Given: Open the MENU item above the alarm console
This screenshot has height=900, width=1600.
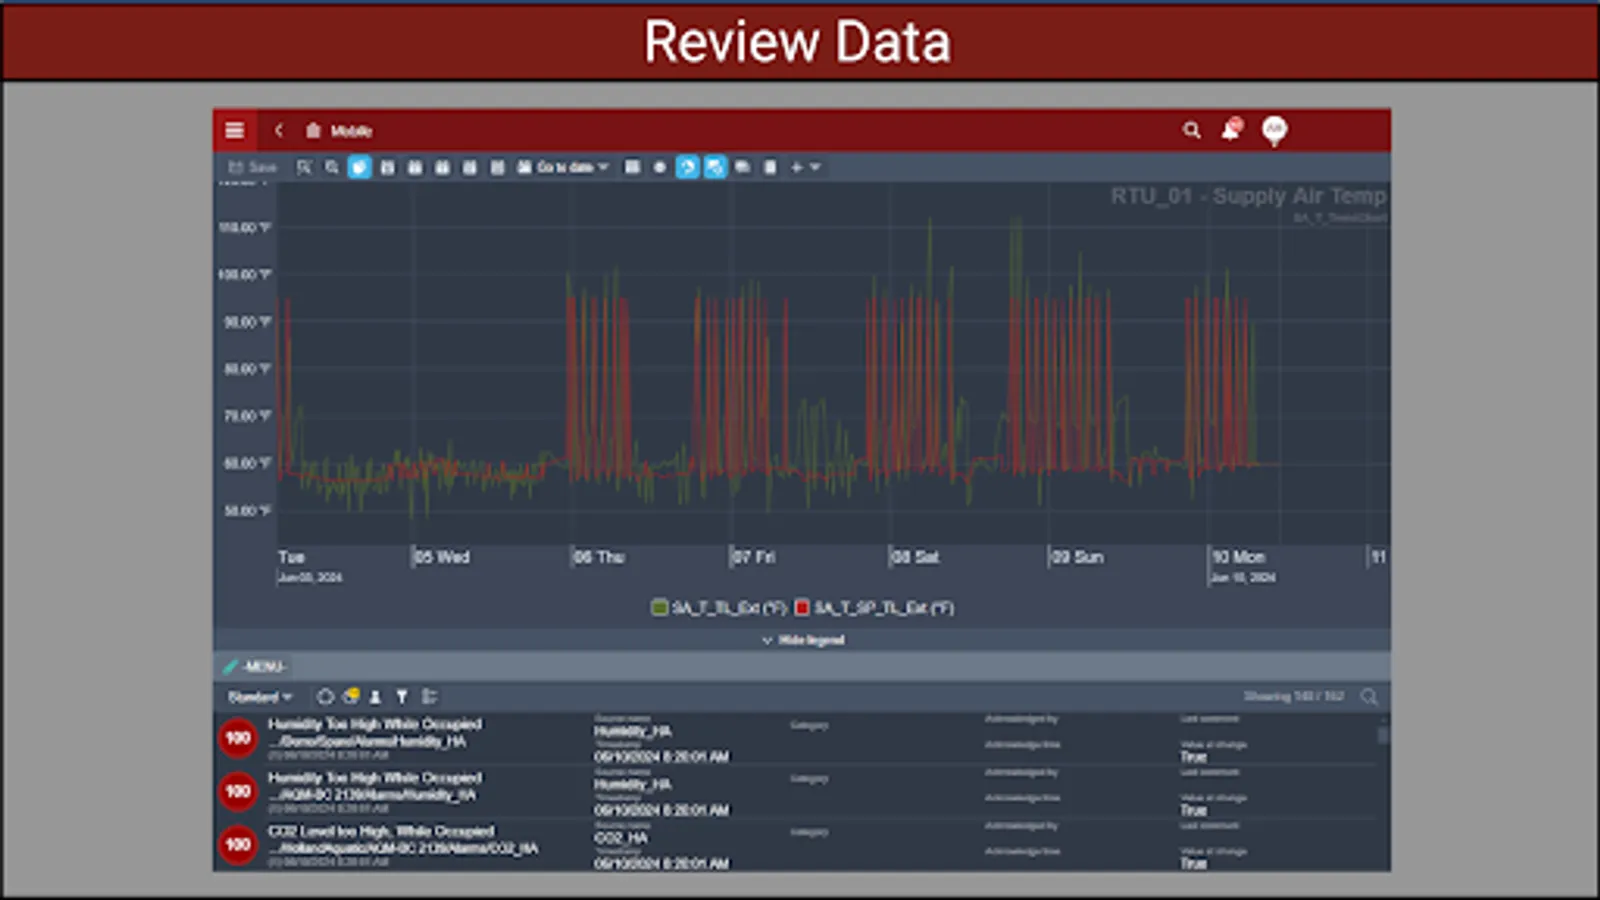Looking at the screenshot, I should 262,666.
